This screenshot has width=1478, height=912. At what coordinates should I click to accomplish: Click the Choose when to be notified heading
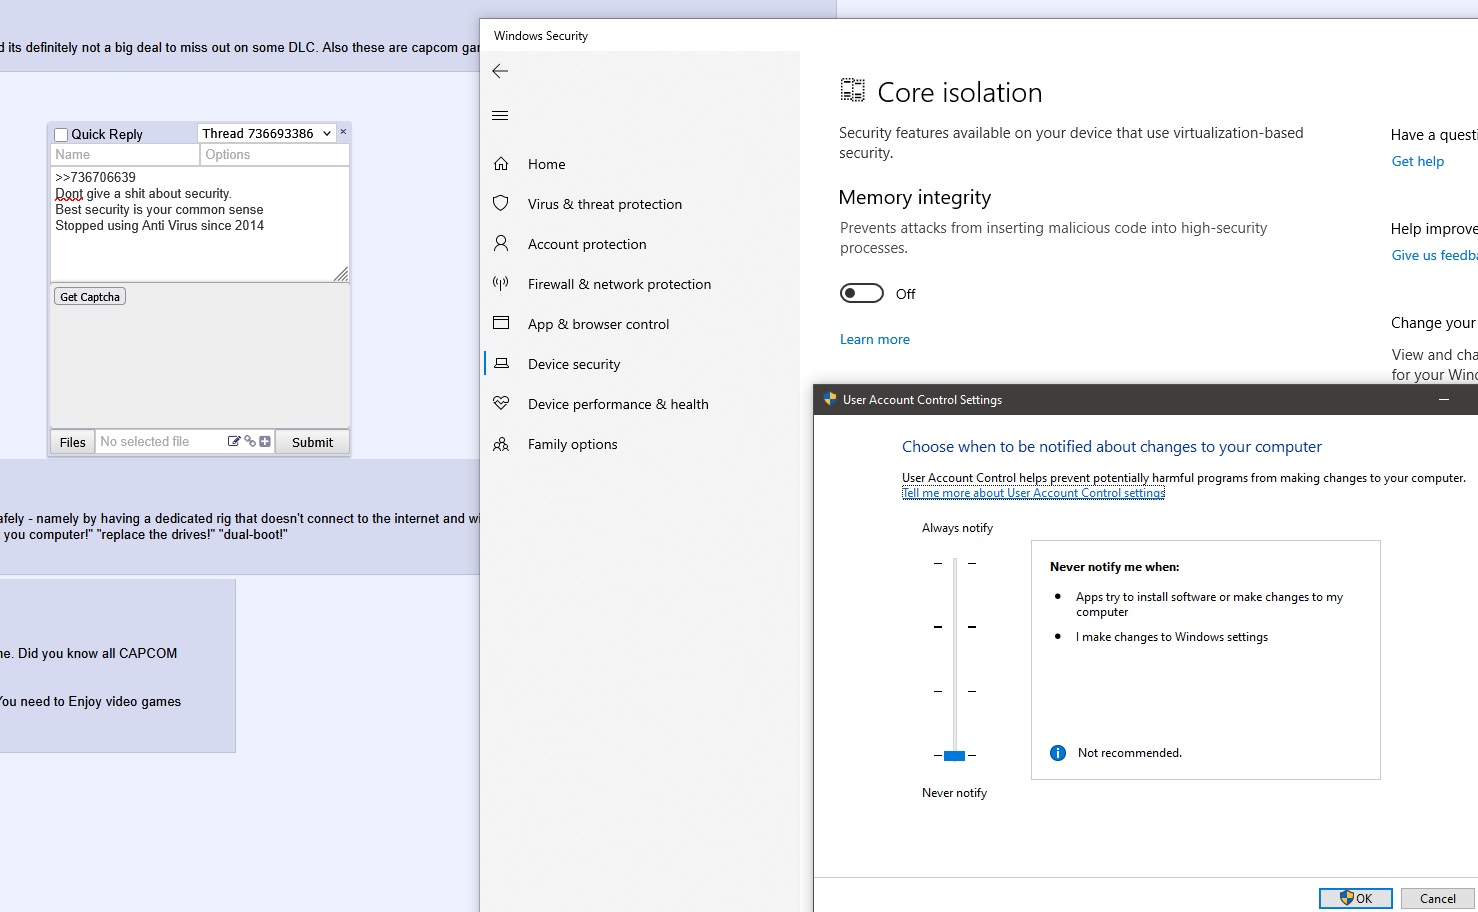[1112, 447]
